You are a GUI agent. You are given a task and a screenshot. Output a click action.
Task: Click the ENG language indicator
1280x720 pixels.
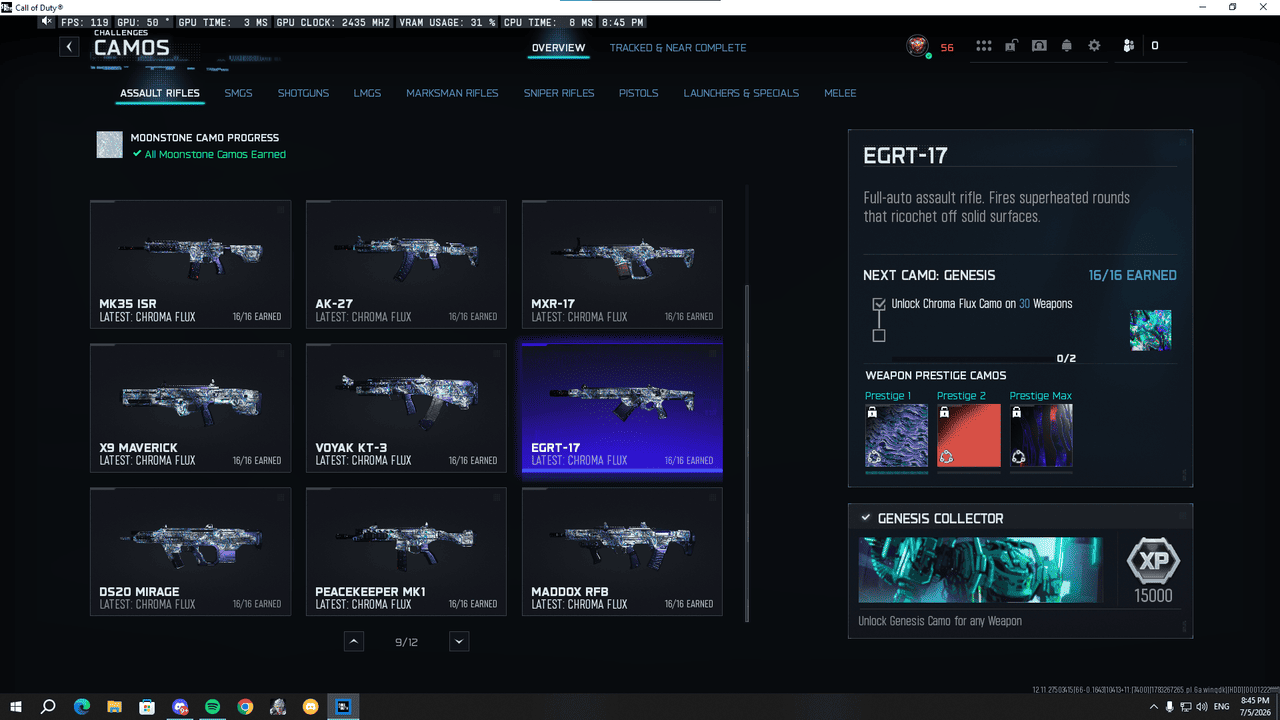point(1221,707)
